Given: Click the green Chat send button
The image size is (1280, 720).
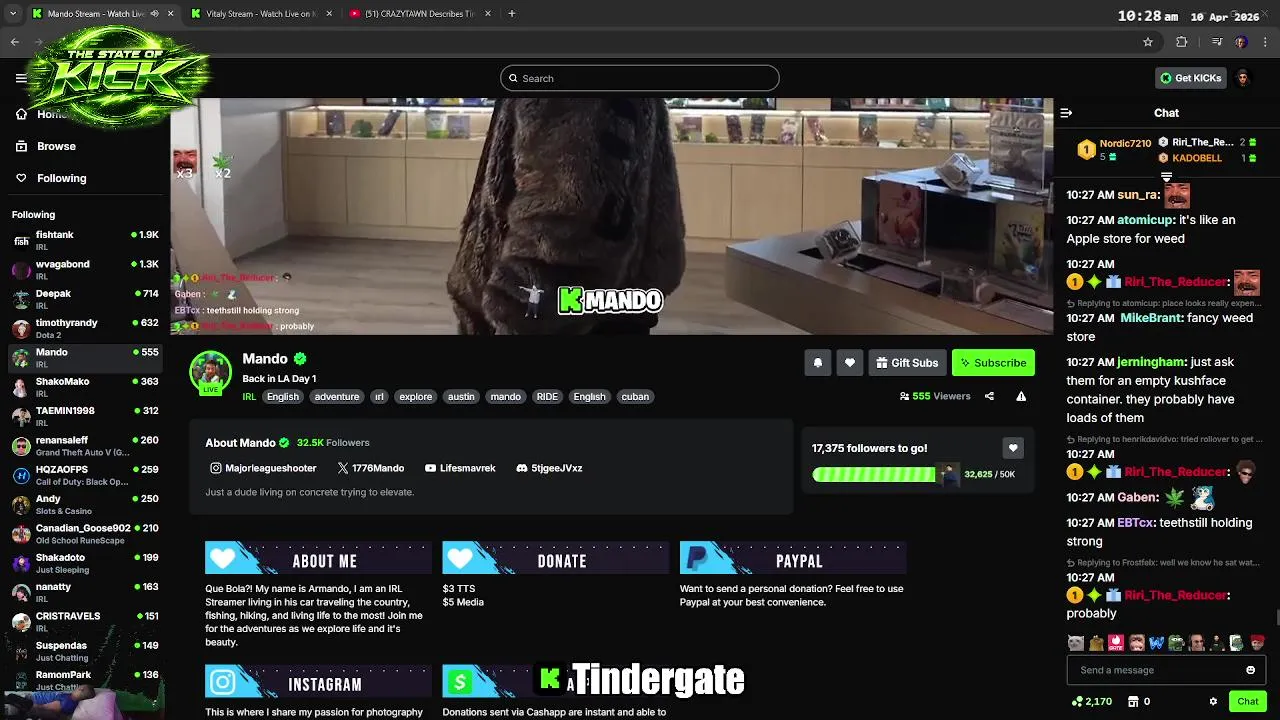Looking at the screenshot, I should [x=1247, y=701].
